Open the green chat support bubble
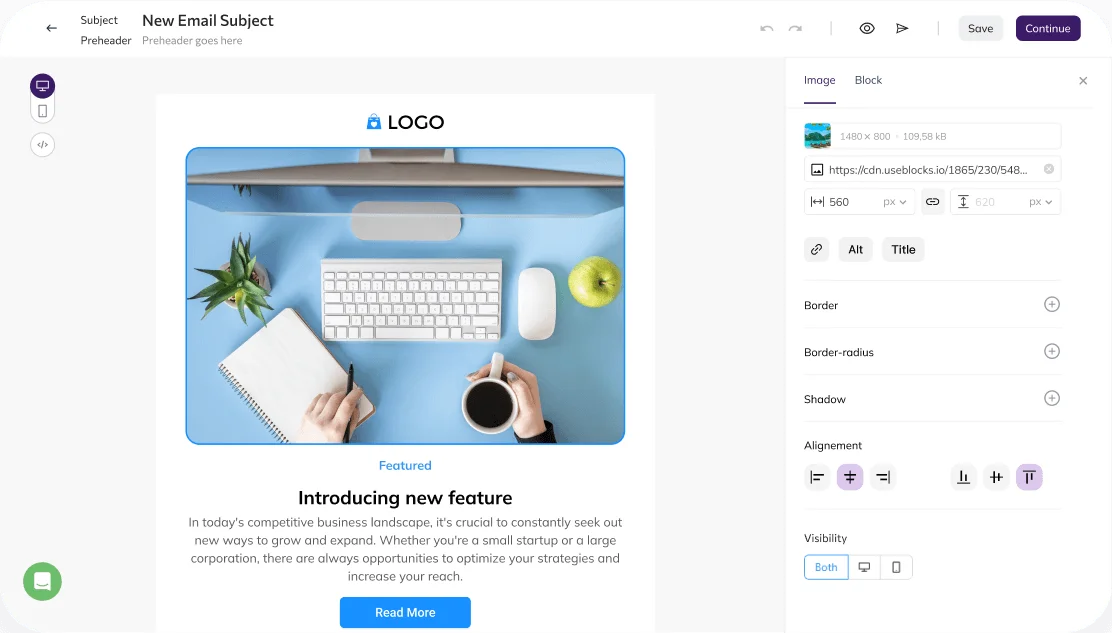Viewport: 1112px width, 633px height. point(43,581)
